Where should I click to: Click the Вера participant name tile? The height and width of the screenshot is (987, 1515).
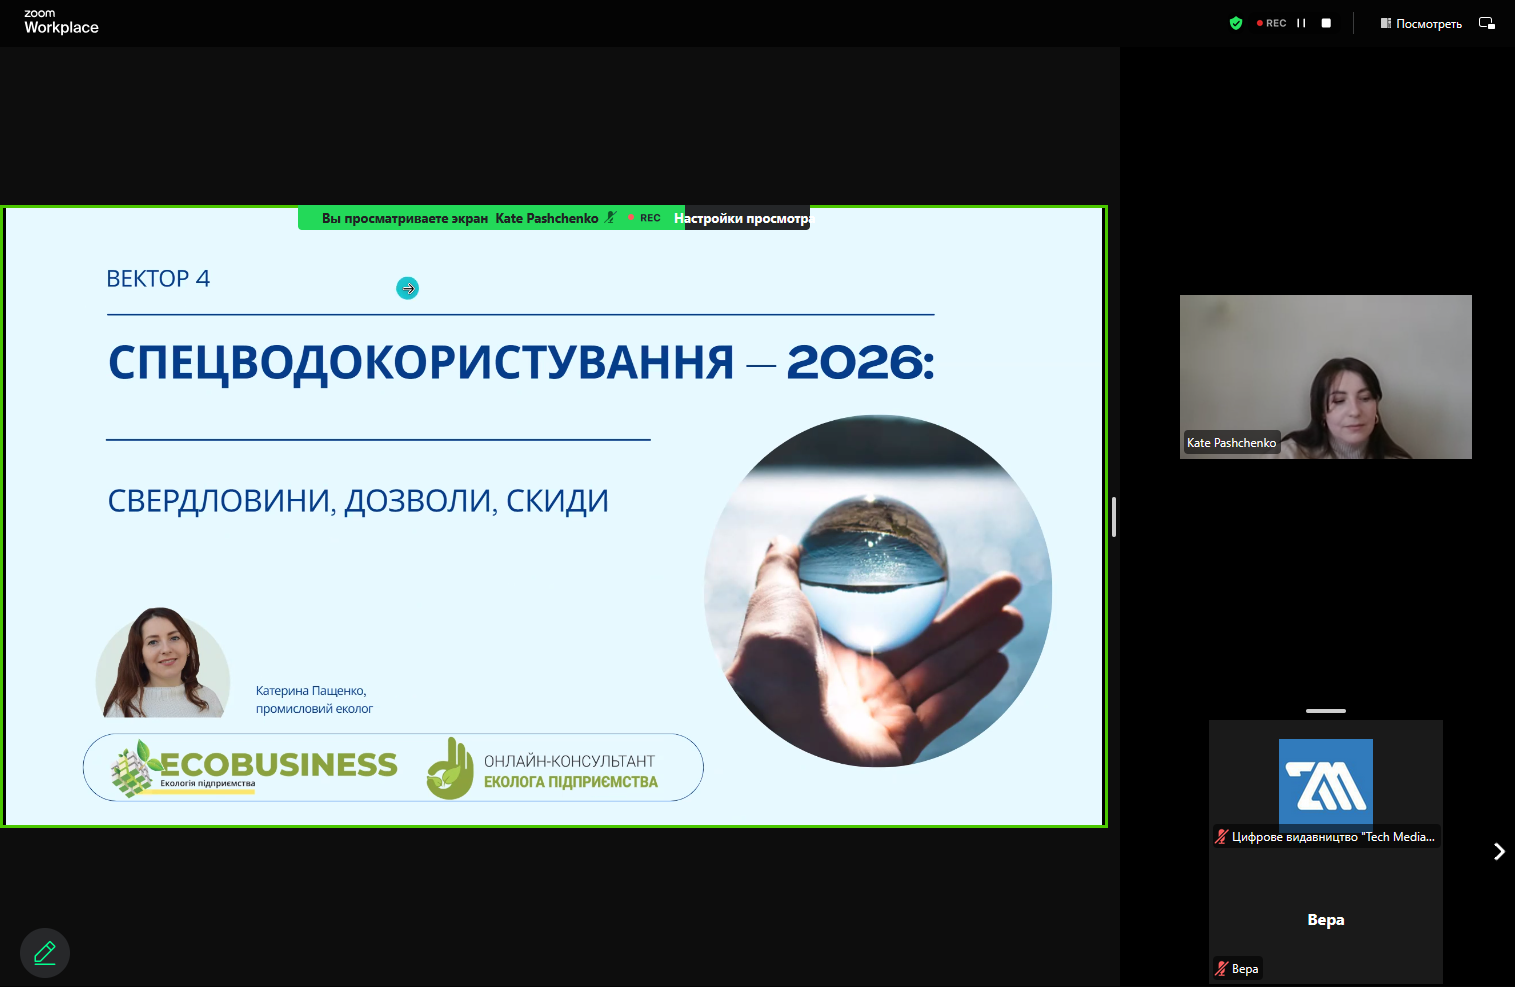coord(1325,920)
